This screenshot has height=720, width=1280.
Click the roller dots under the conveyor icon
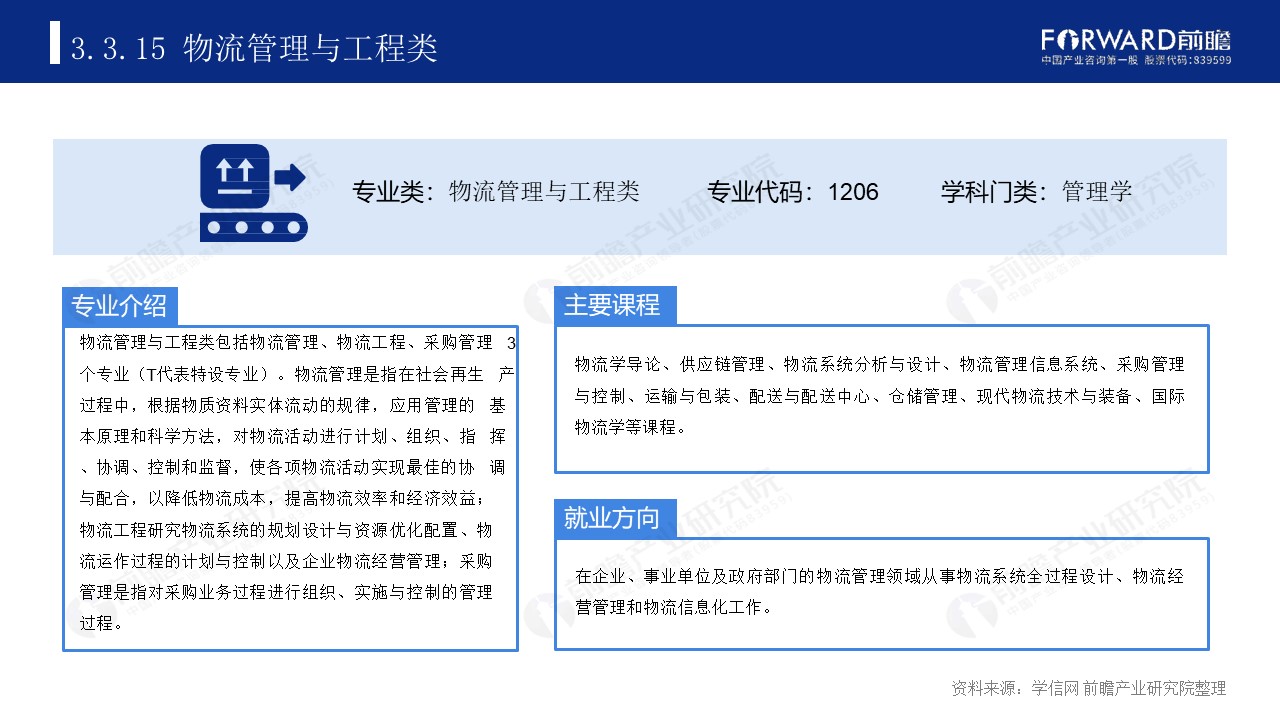(253, 229)
